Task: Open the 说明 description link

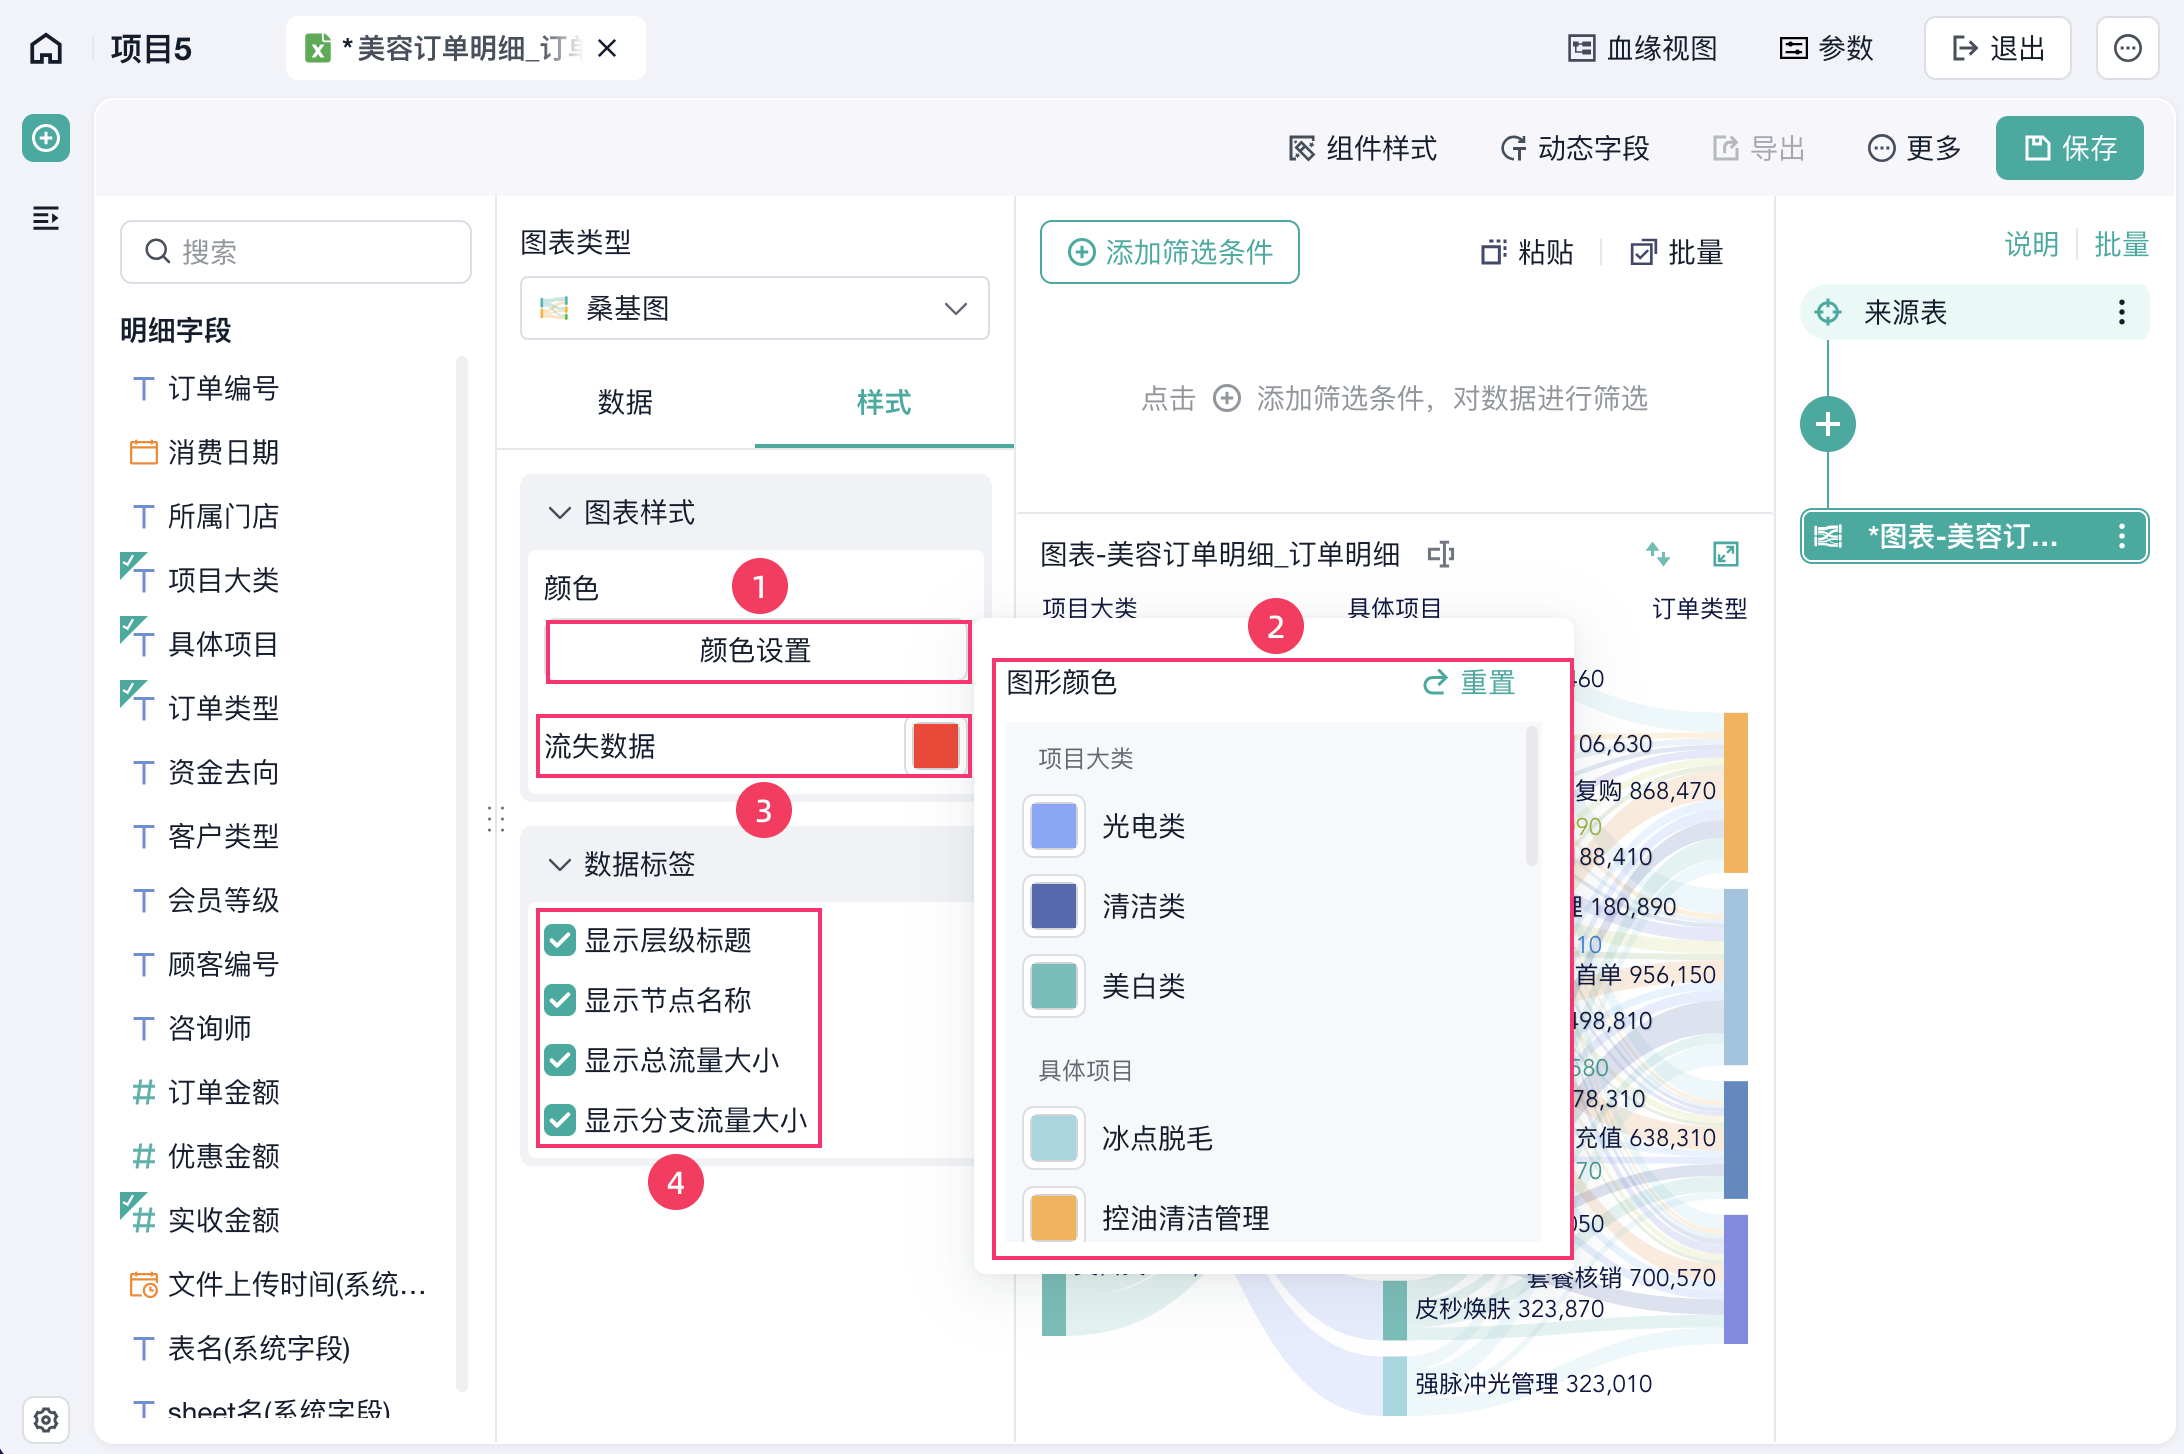Action: tap(2032, 244)
